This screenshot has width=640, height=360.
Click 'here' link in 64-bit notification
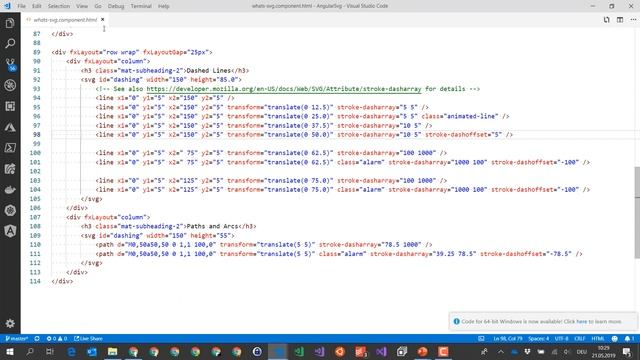[x=582, y=322]
